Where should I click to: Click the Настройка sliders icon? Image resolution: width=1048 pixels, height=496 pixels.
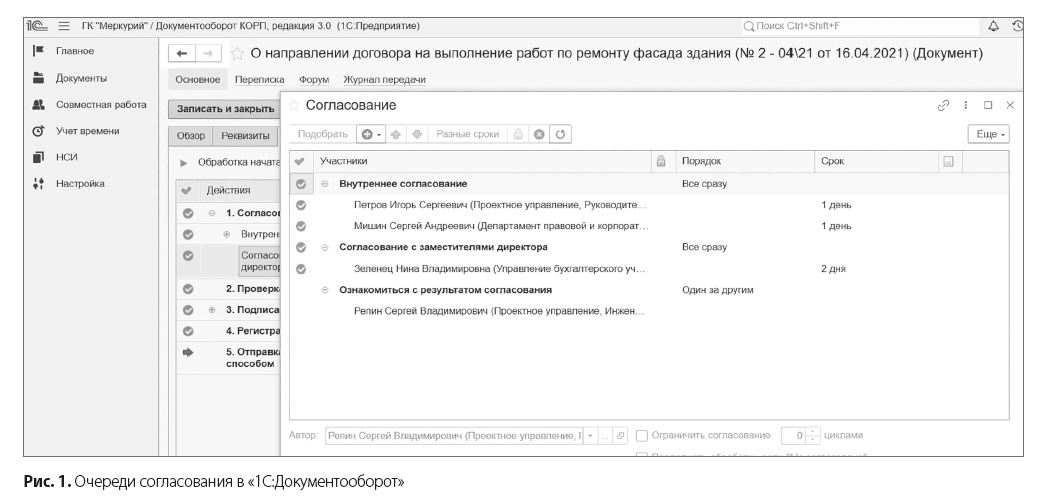click(x=38, y=184)
